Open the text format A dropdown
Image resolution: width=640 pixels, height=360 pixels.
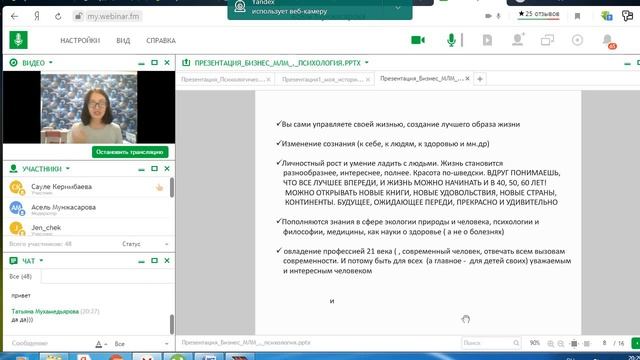pyautogui.click(x=101, y=344)
